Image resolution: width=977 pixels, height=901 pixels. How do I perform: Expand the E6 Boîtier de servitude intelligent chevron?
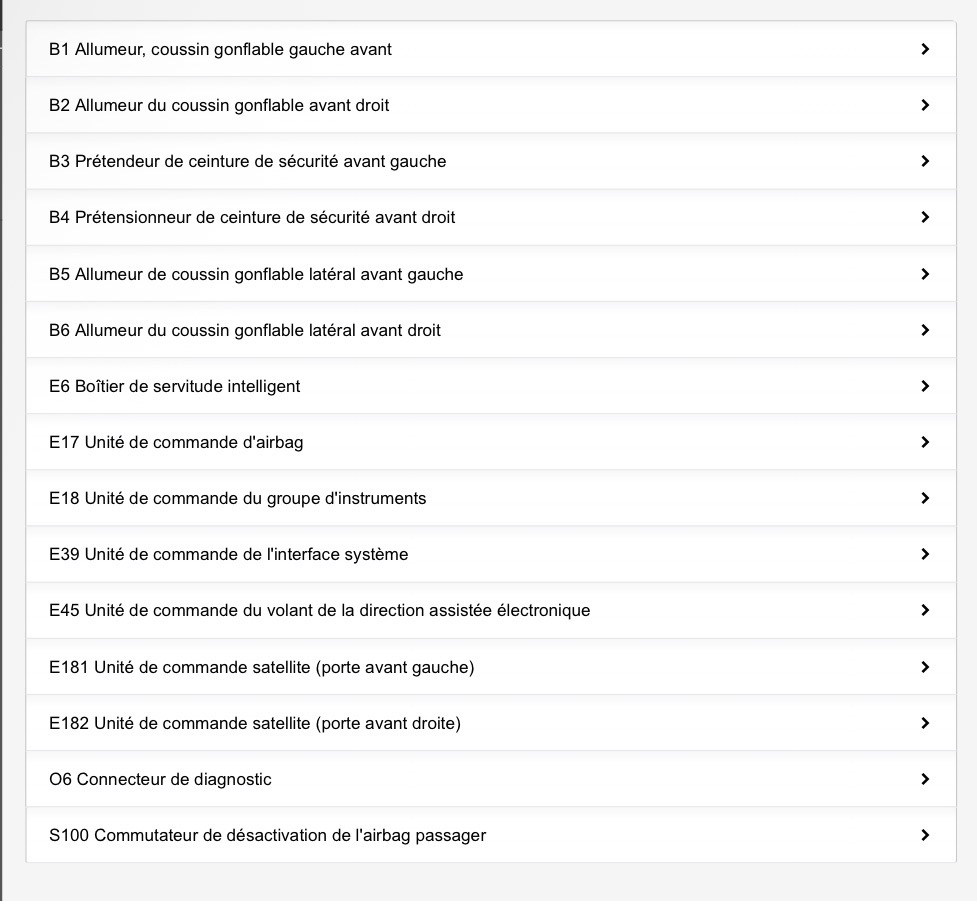tap(925, 386)
